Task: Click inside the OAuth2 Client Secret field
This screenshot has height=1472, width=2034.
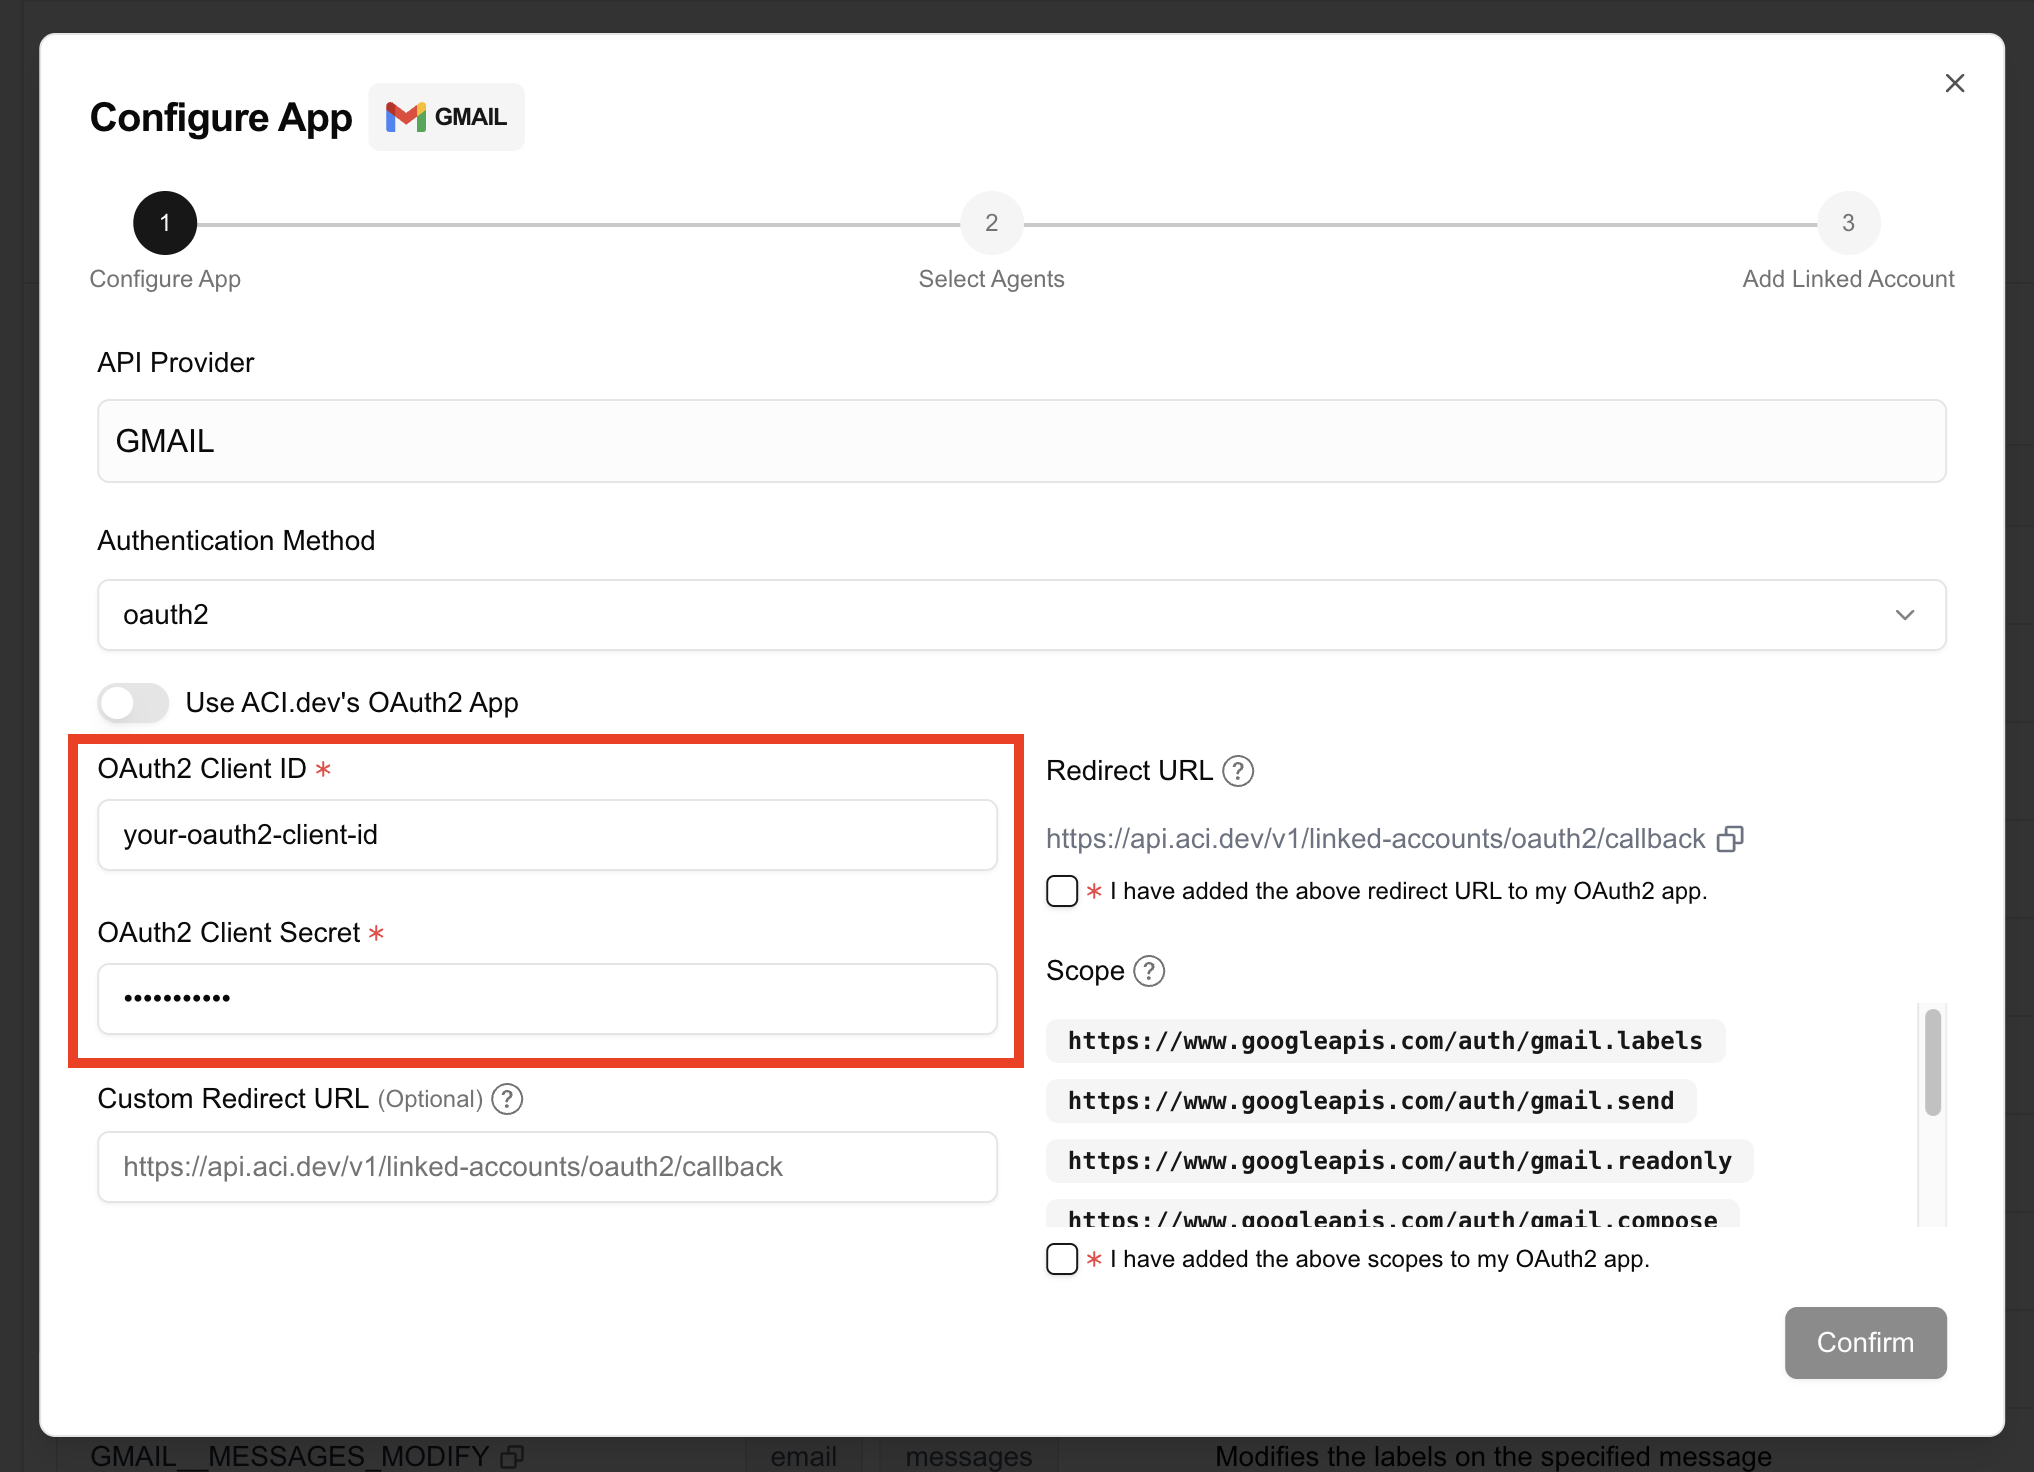Action: [x=547, y=999]
